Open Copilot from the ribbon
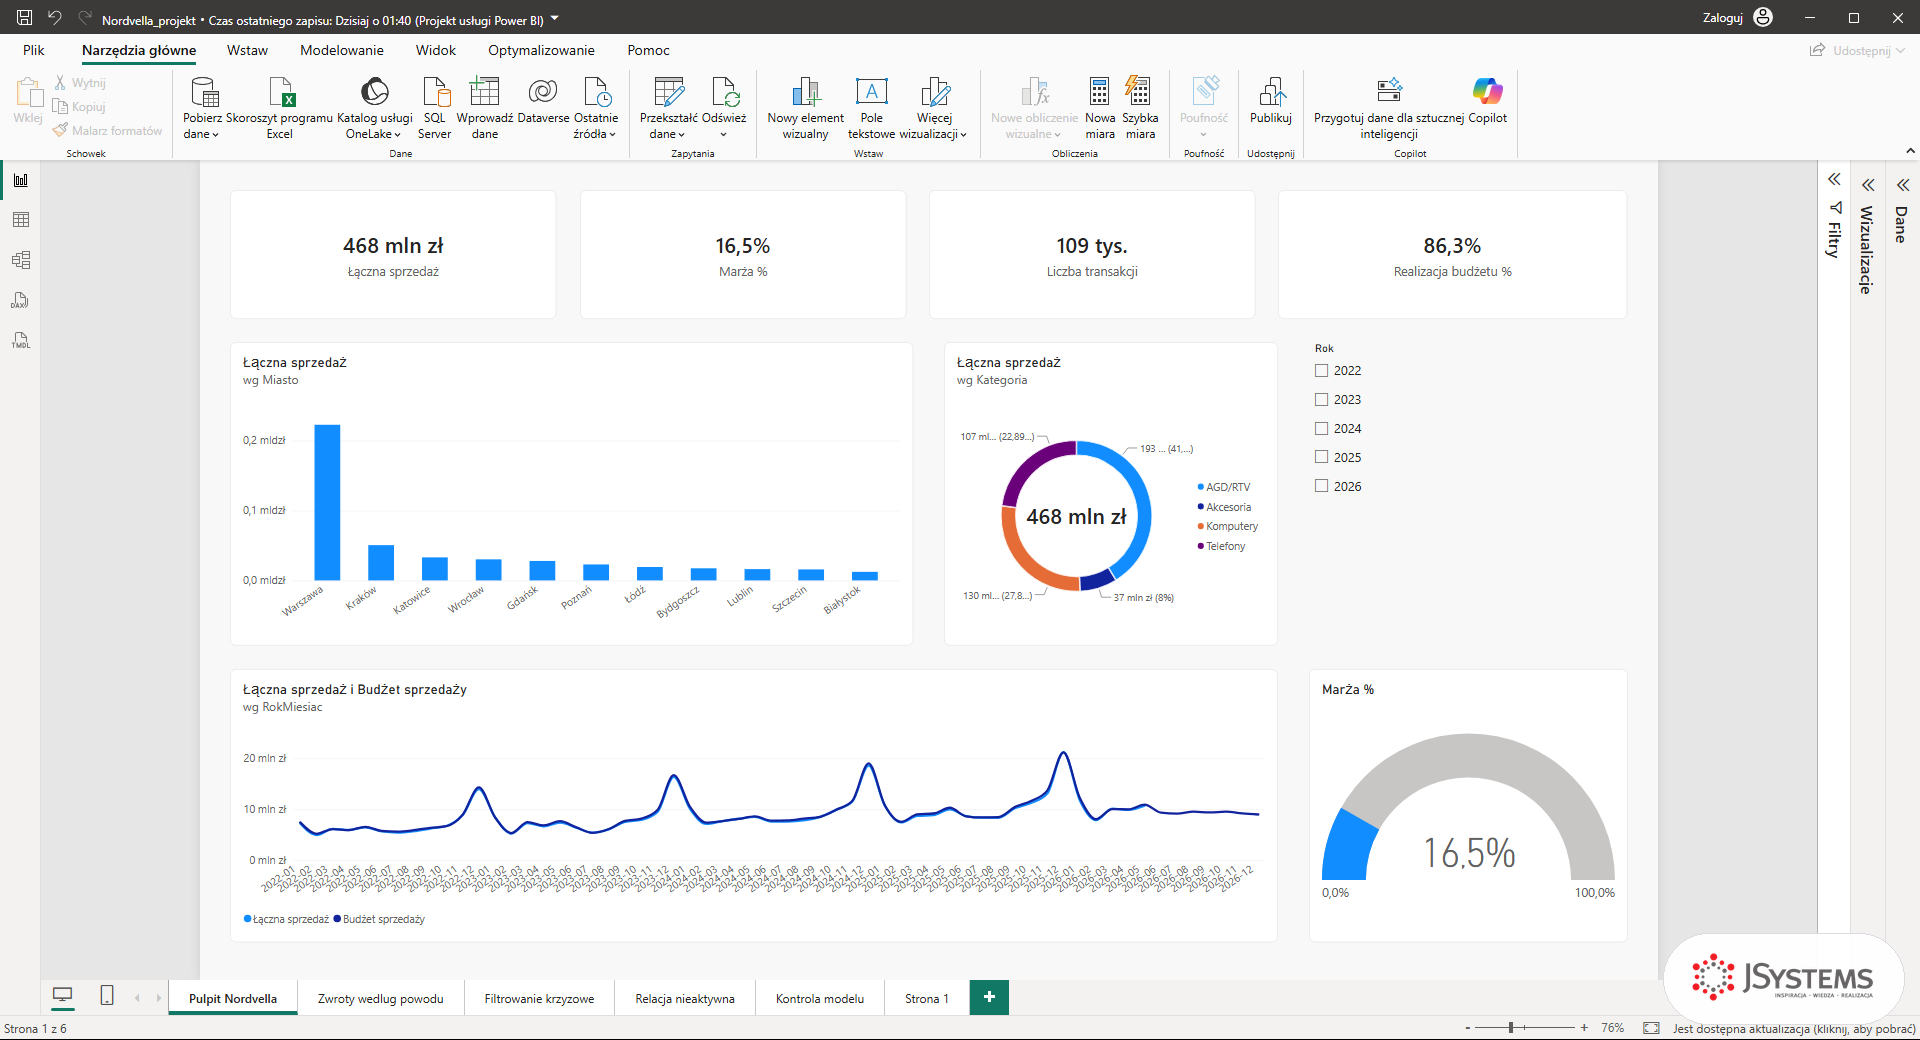The width and height of the screenshot is (1920, 1040). pyautogui.click(x=1488, y=100)
